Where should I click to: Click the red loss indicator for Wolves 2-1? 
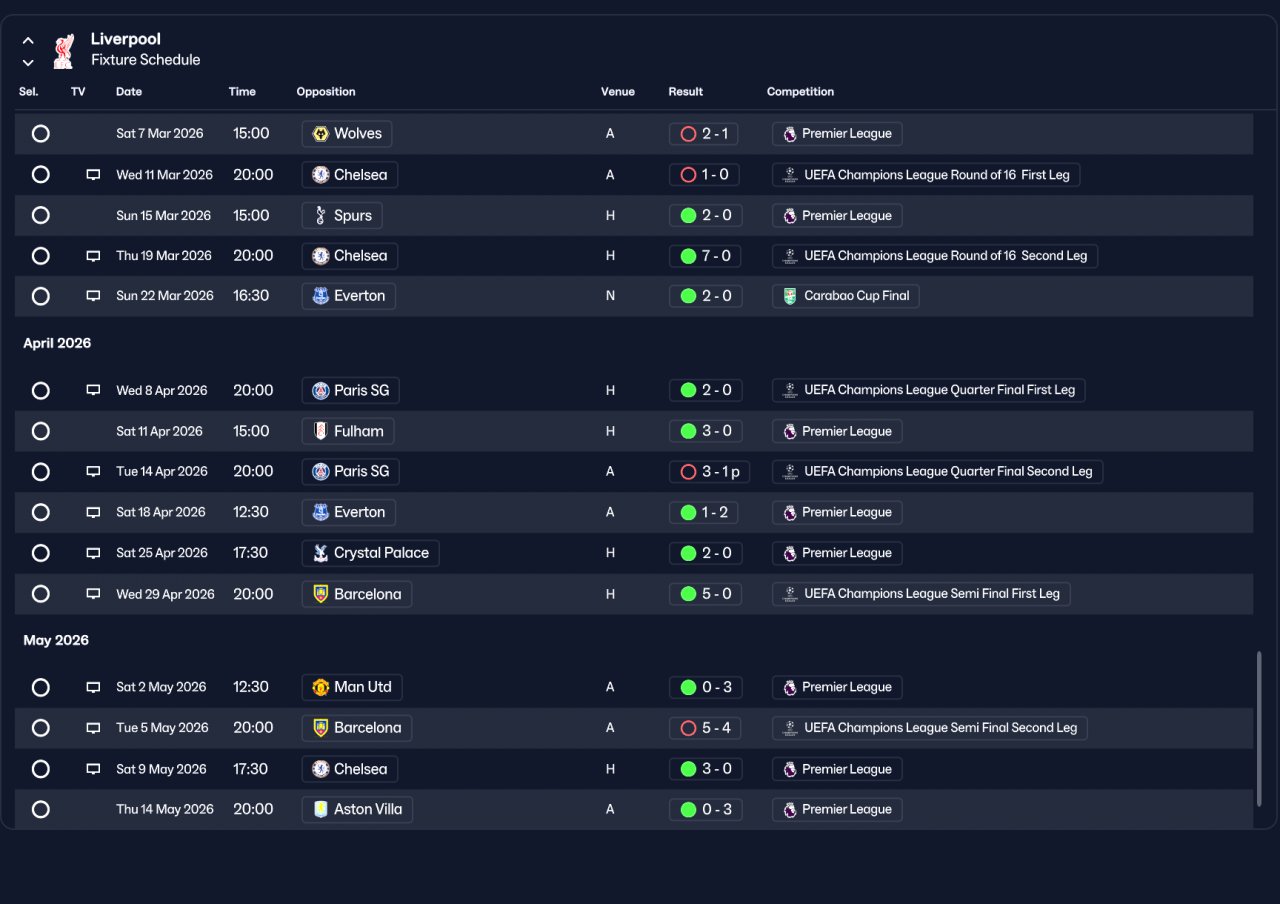click(x=688, y=134)
